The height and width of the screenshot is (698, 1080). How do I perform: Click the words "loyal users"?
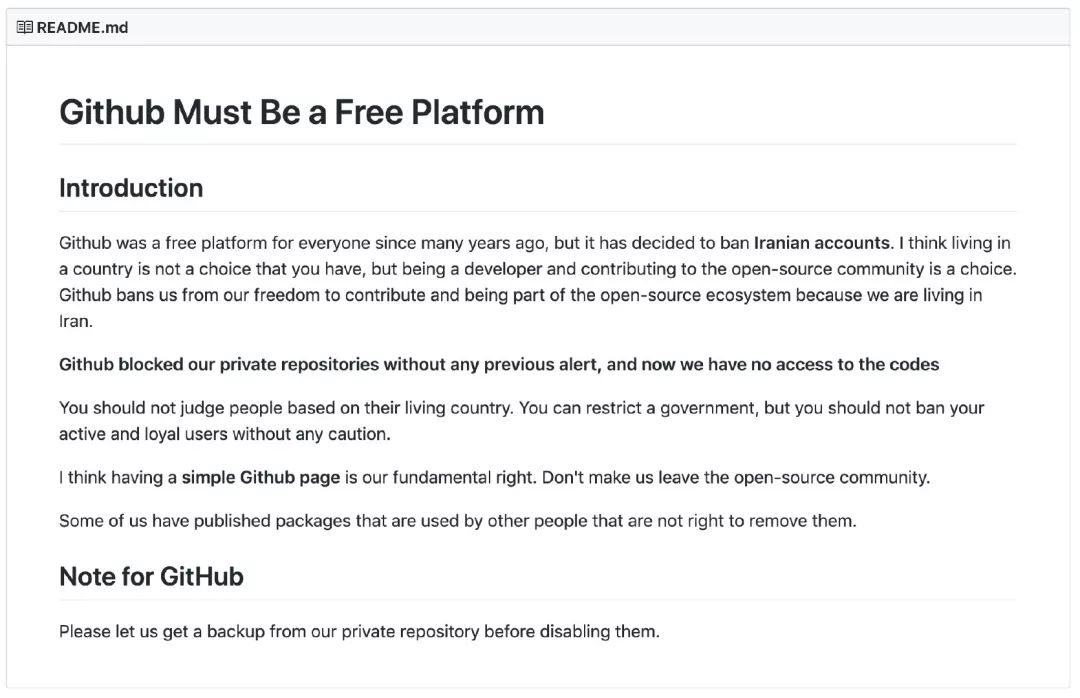182,434
